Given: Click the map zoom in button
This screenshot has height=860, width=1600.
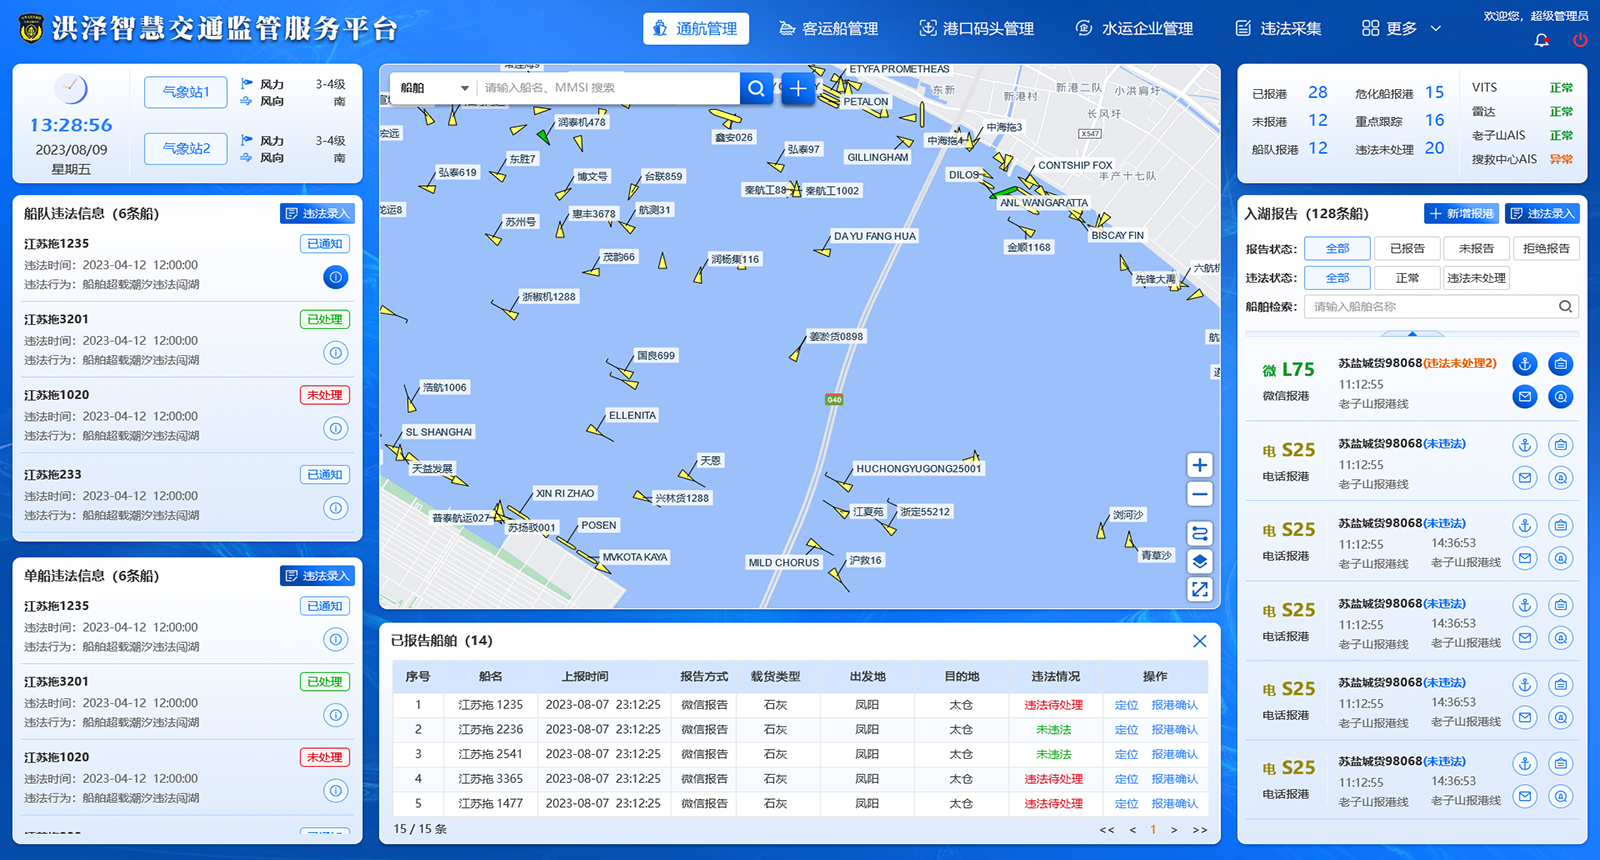Looking at the screenshot, I should tap(1200, 465).
